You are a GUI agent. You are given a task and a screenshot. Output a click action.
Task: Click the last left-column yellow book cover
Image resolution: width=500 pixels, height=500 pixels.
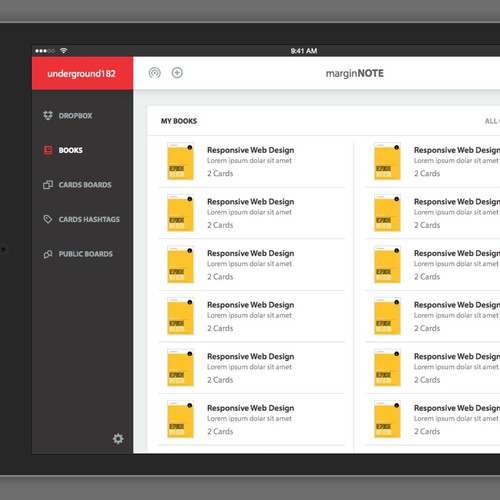pos(180,419)
